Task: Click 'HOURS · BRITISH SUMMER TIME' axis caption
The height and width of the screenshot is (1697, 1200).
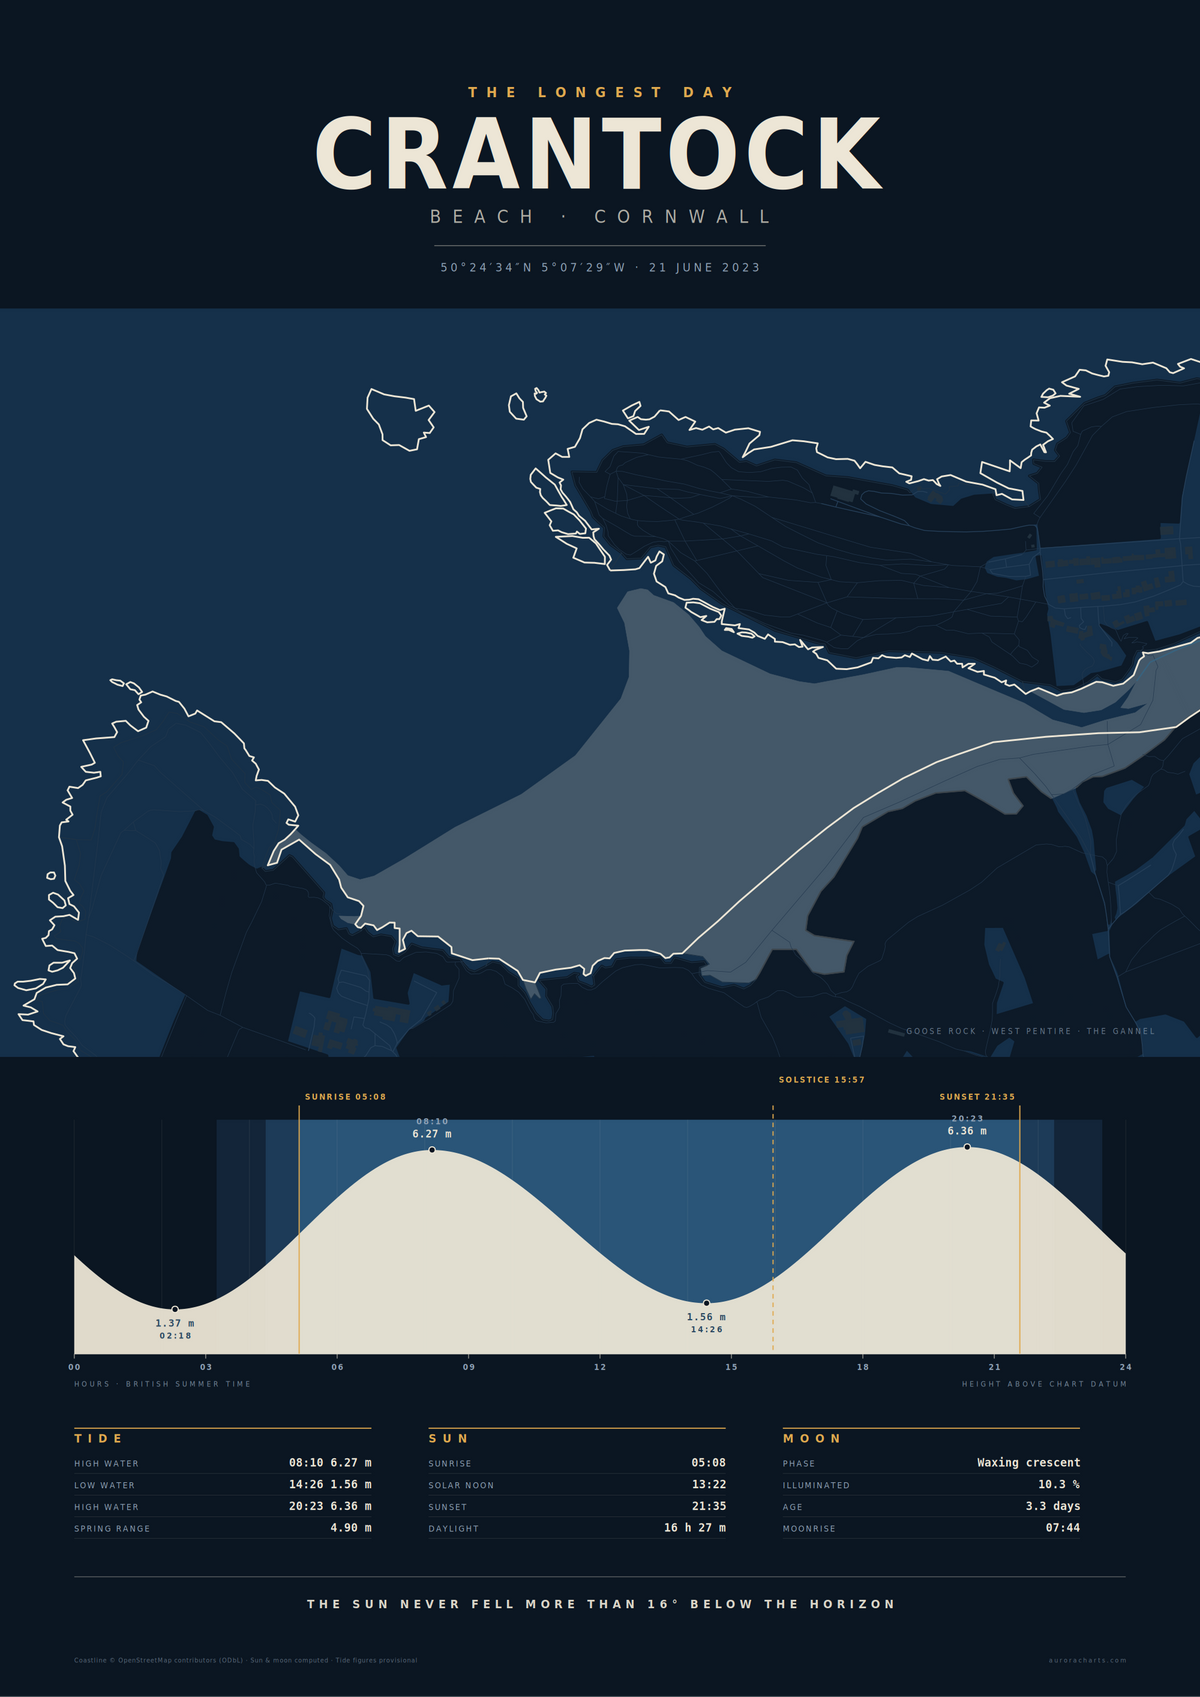Action: click(163, 1384)
